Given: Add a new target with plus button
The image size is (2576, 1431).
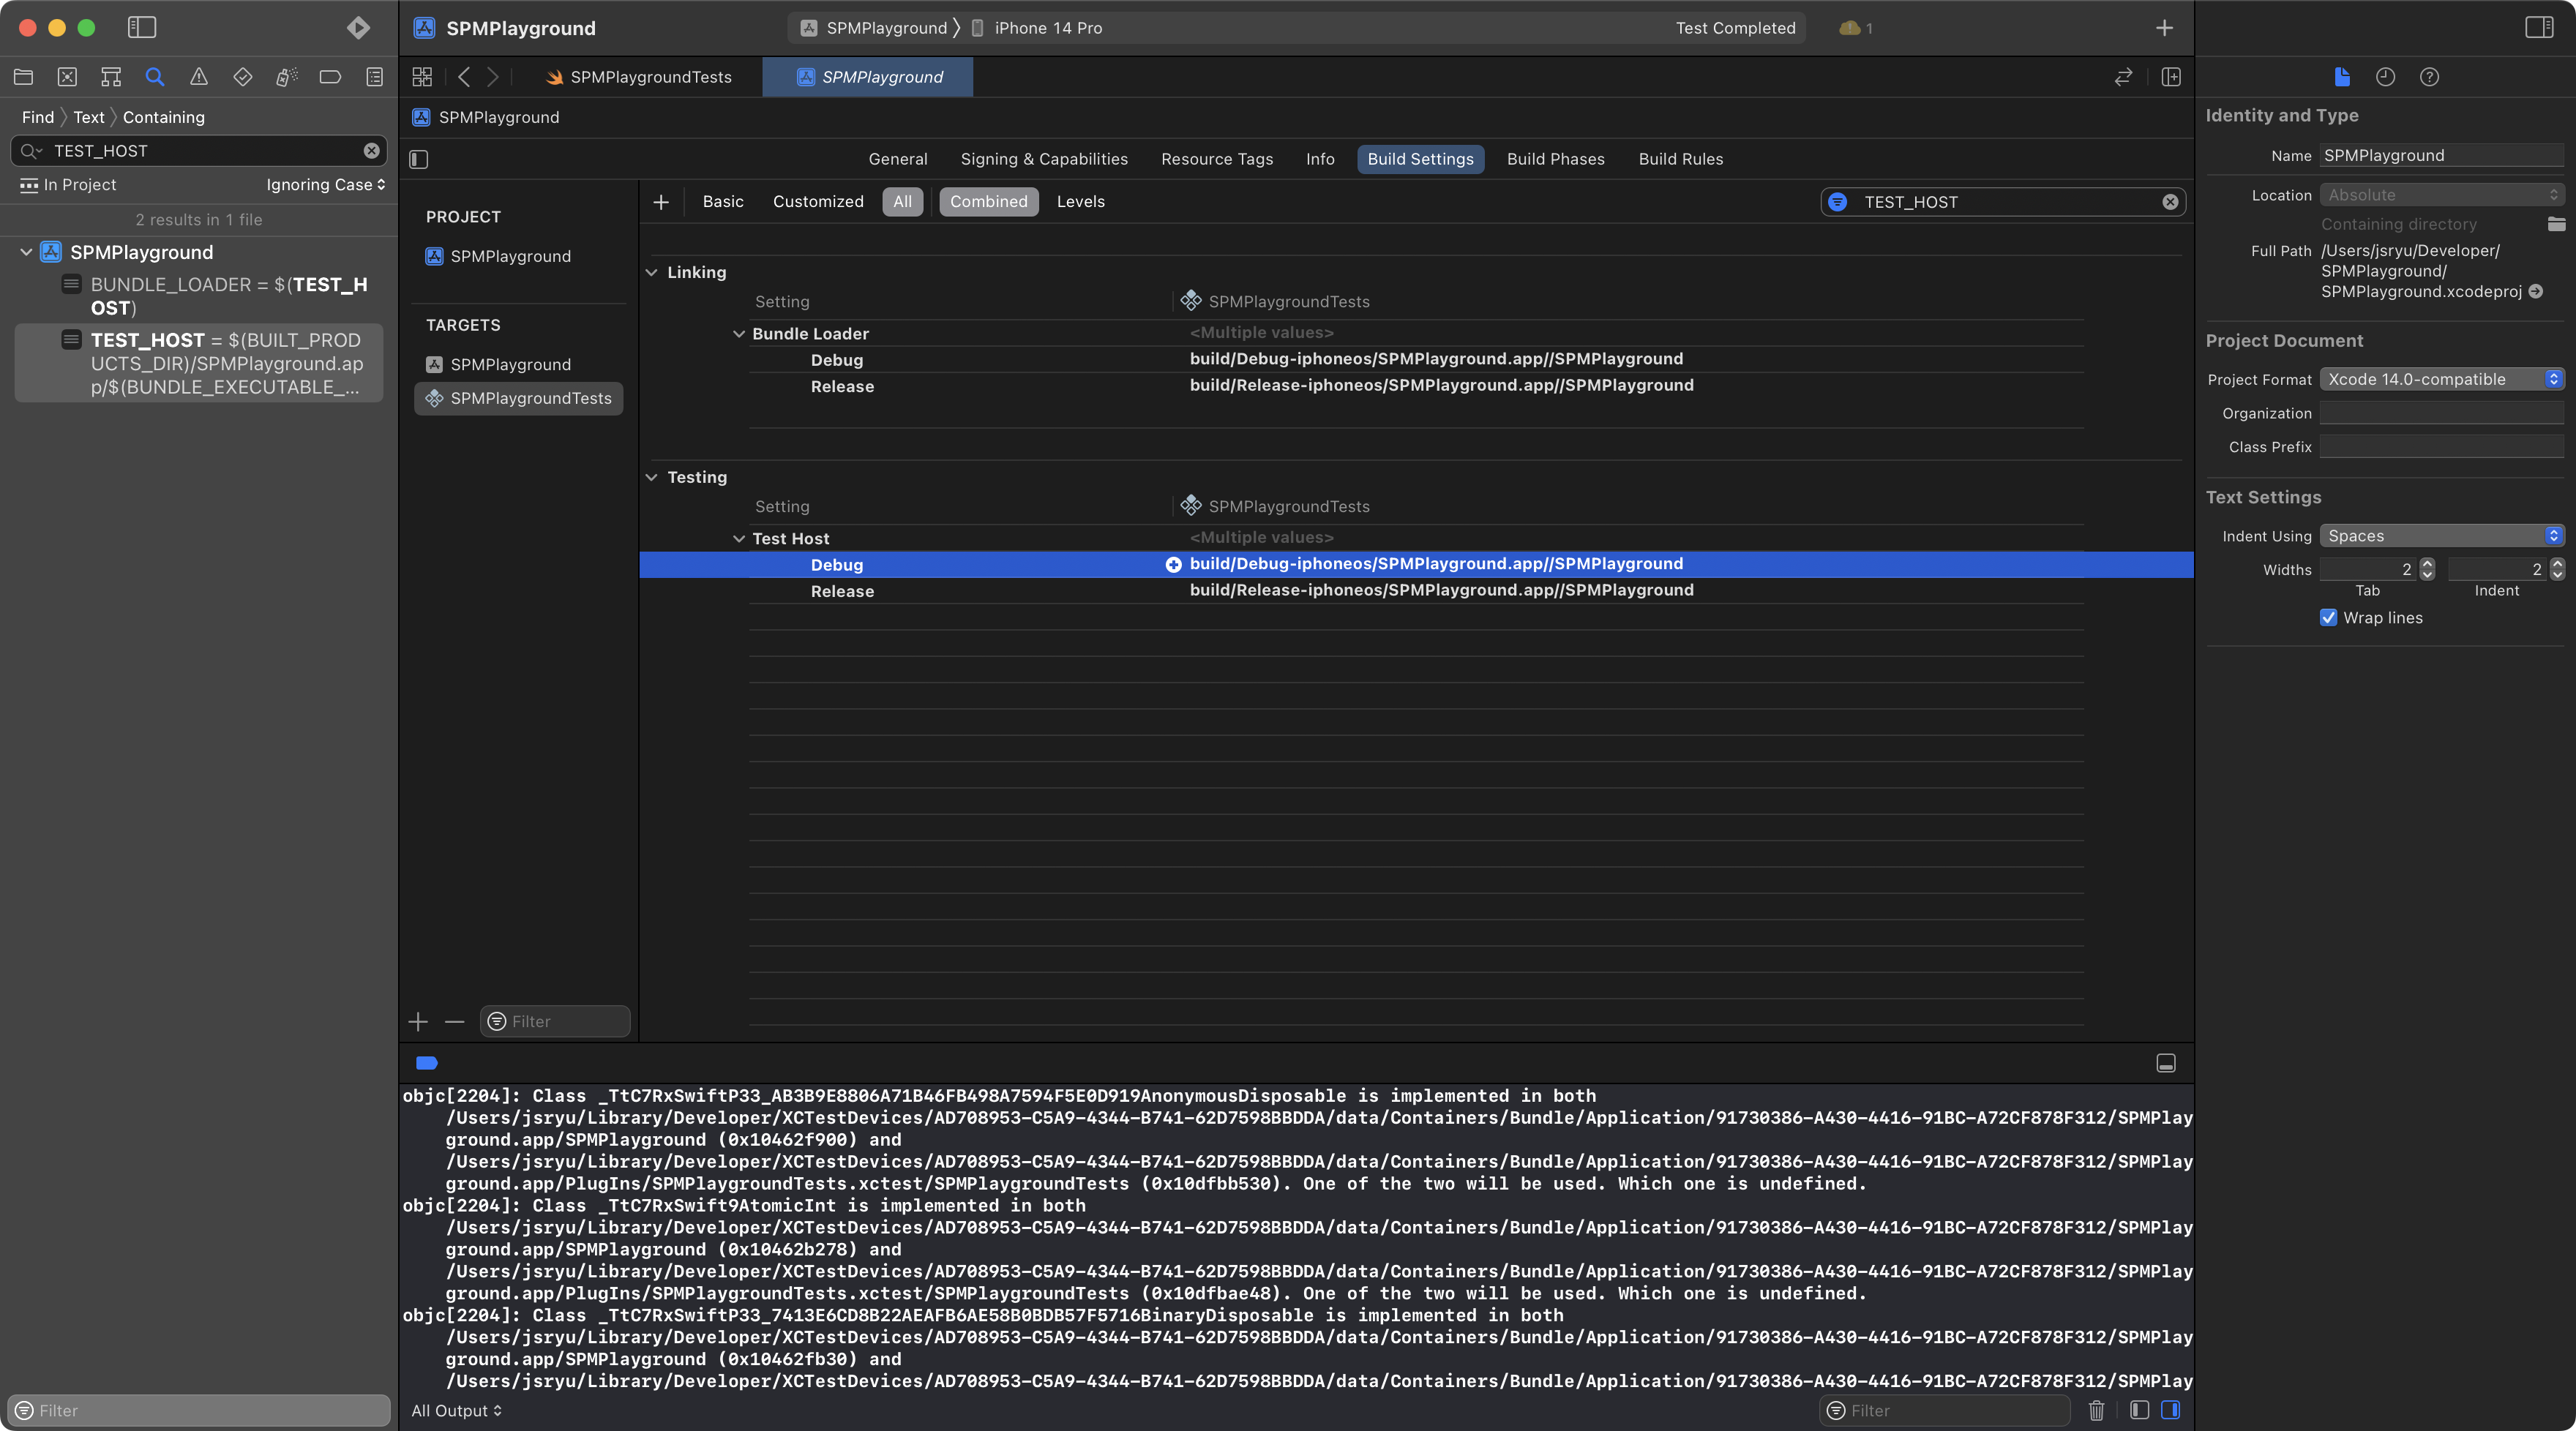Looking at the screenshot, I should point(419,1021).
